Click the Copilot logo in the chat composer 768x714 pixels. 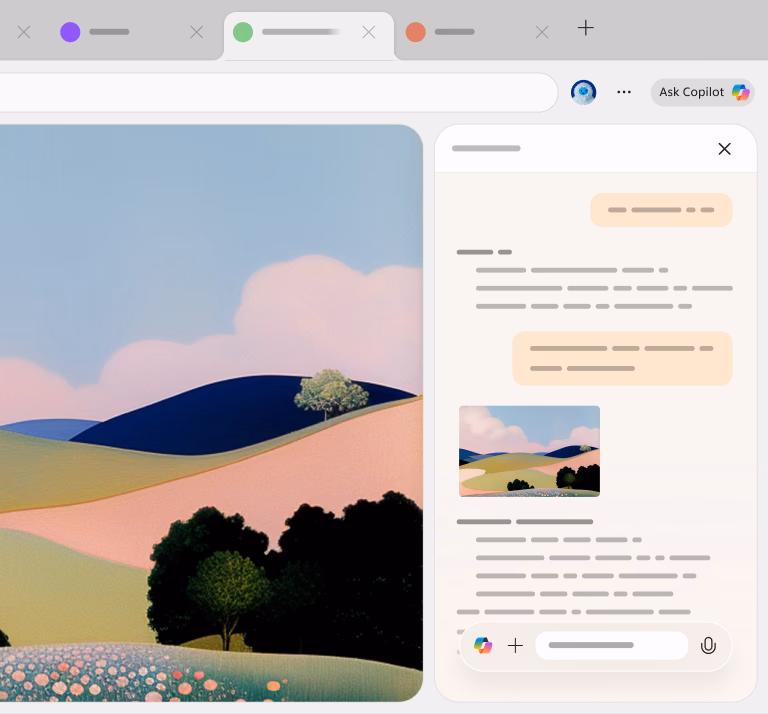483,646
